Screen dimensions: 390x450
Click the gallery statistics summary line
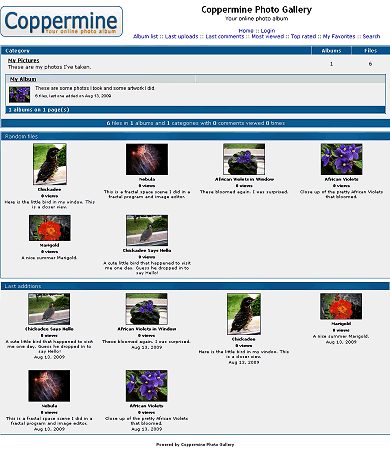click(x=196, y=123)
